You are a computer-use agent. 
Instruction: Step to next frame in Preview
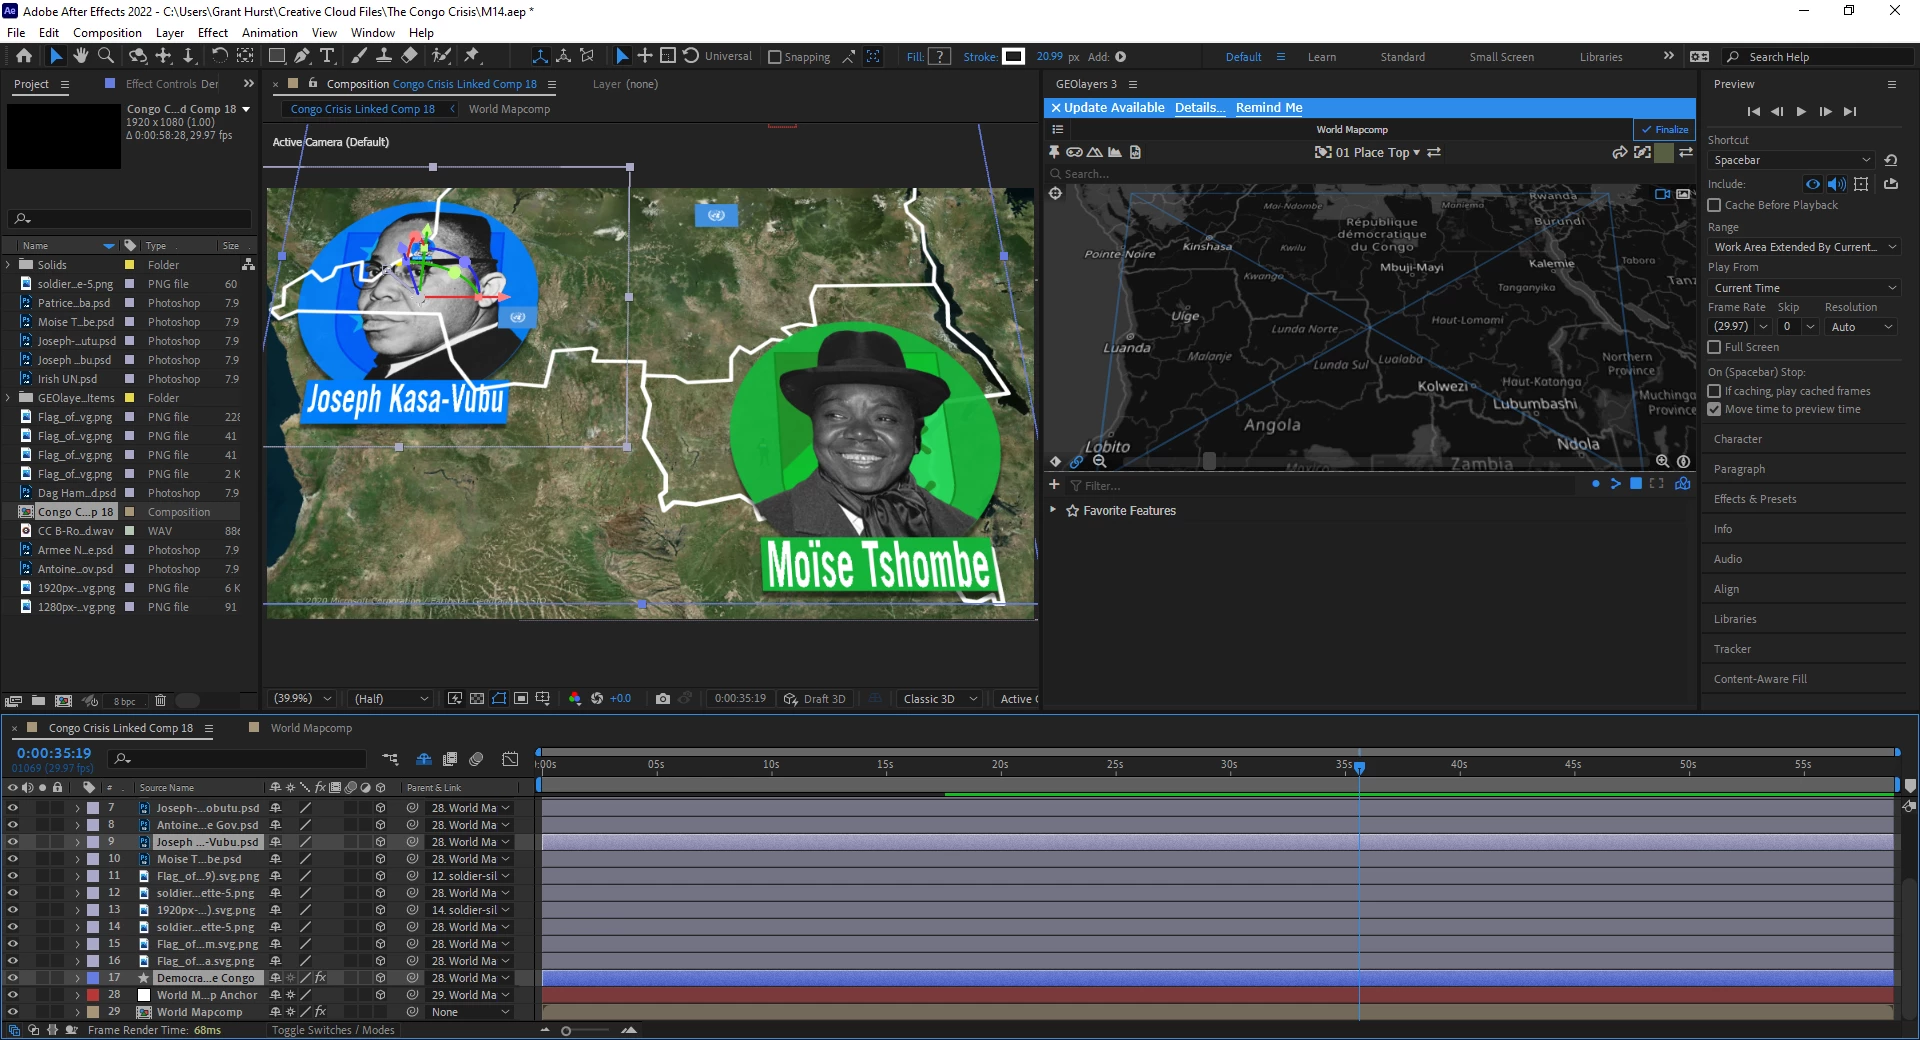click(x=1825, y=111)
